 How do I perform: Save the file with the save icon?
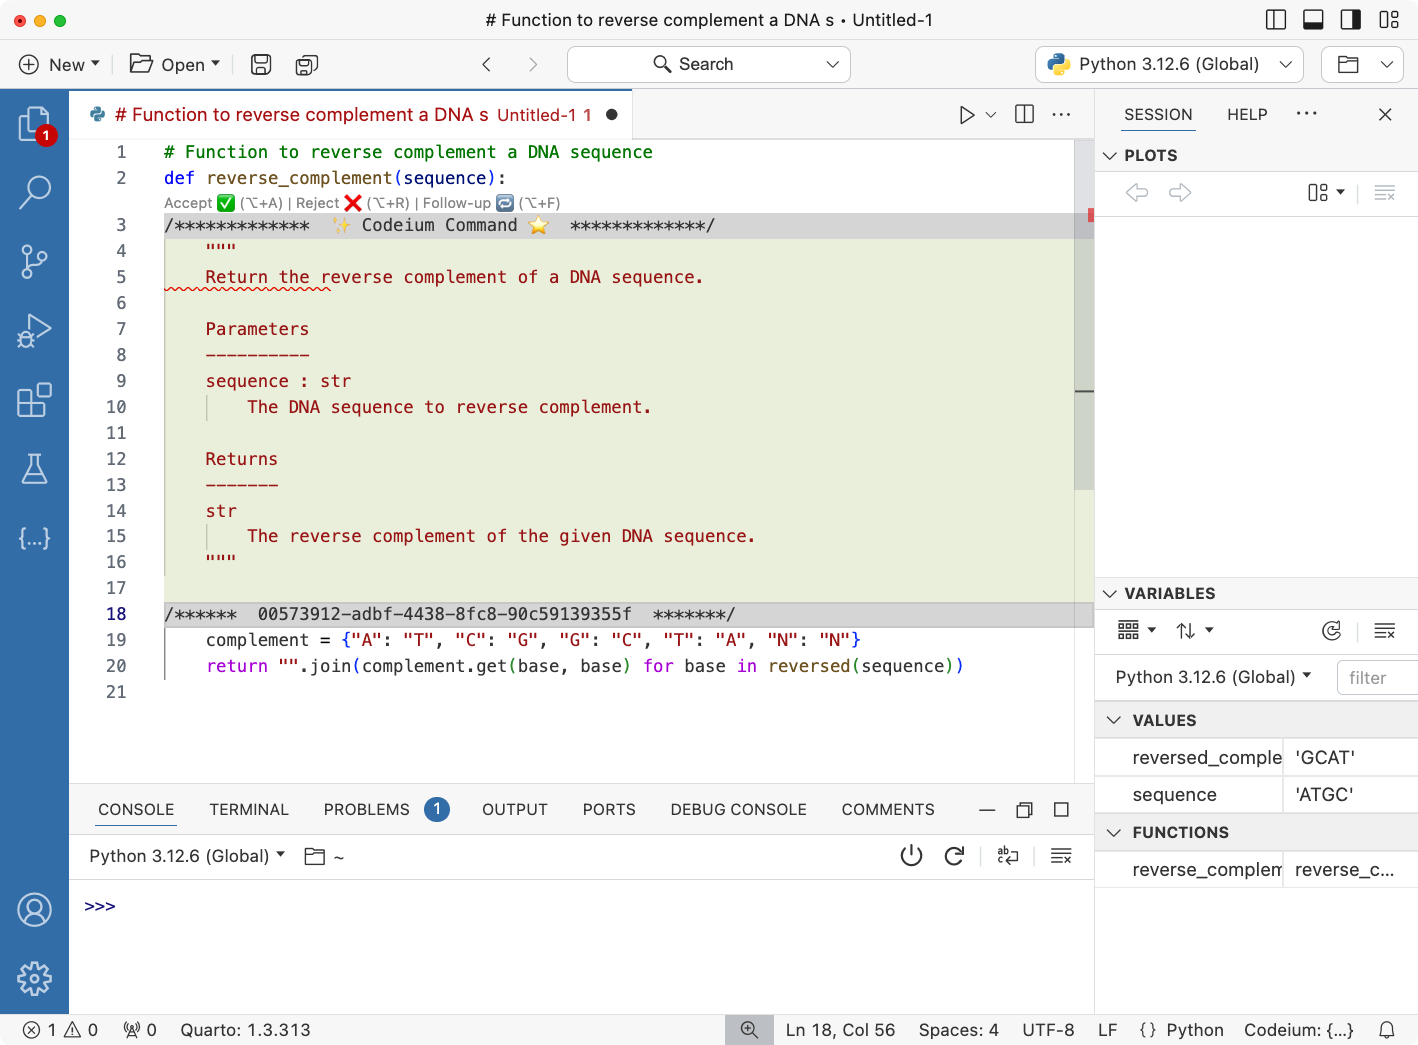coord(260,64)
